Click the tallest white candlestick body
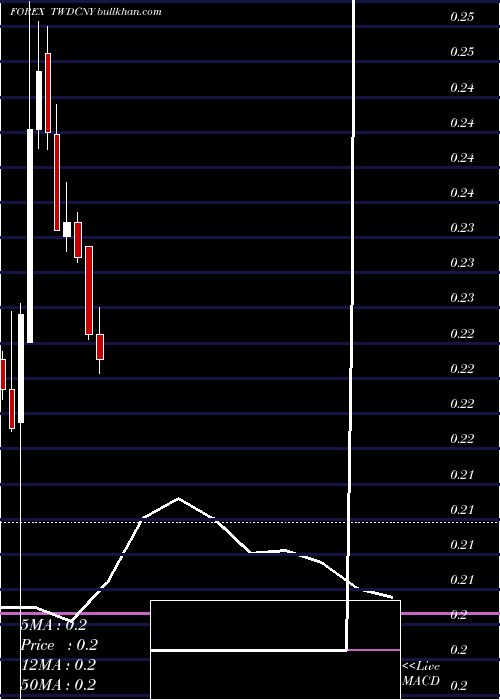The image size is (500, 700). pos(30,236)
